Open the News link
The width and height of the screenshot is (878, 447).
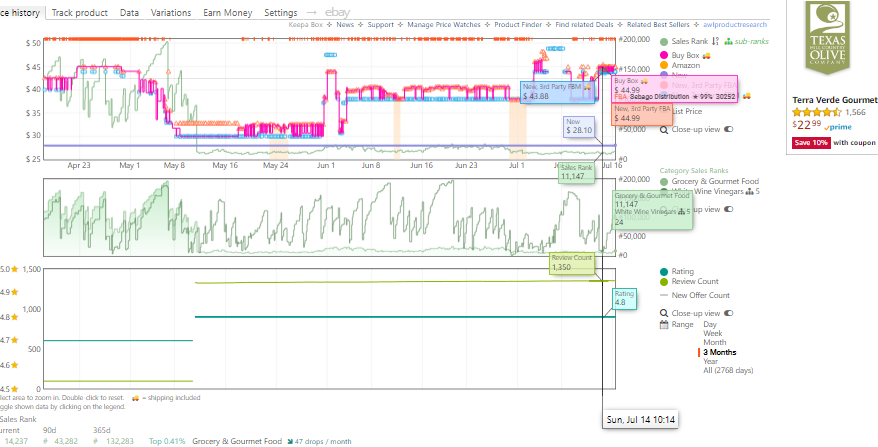tap(345, 25)
